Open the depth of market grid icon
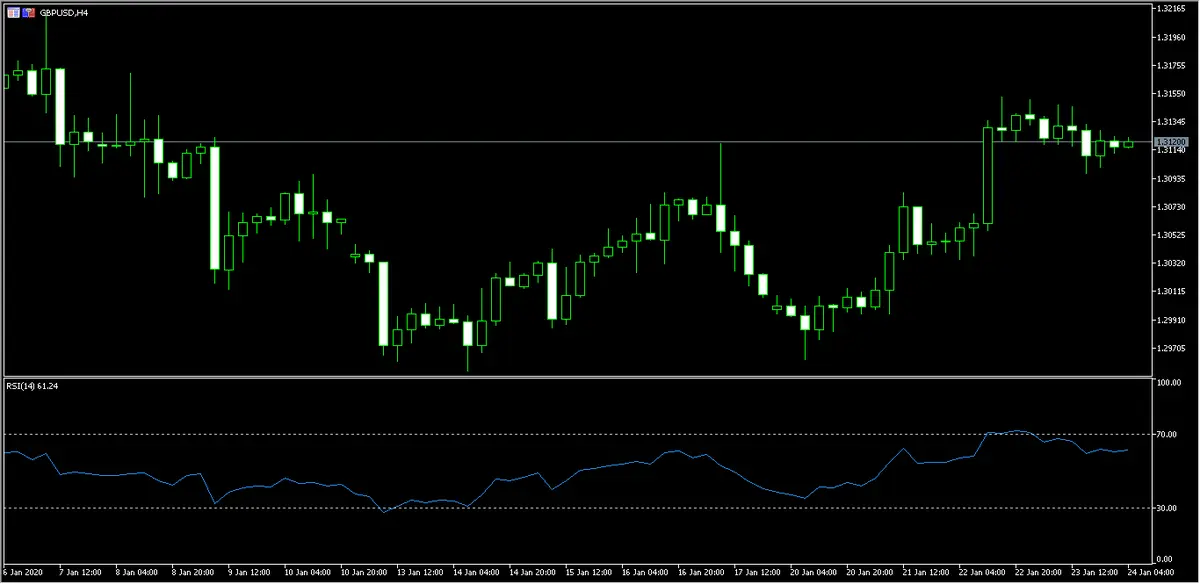The height and width of the screenshot is (584, 1200). [x=13, y=12]
